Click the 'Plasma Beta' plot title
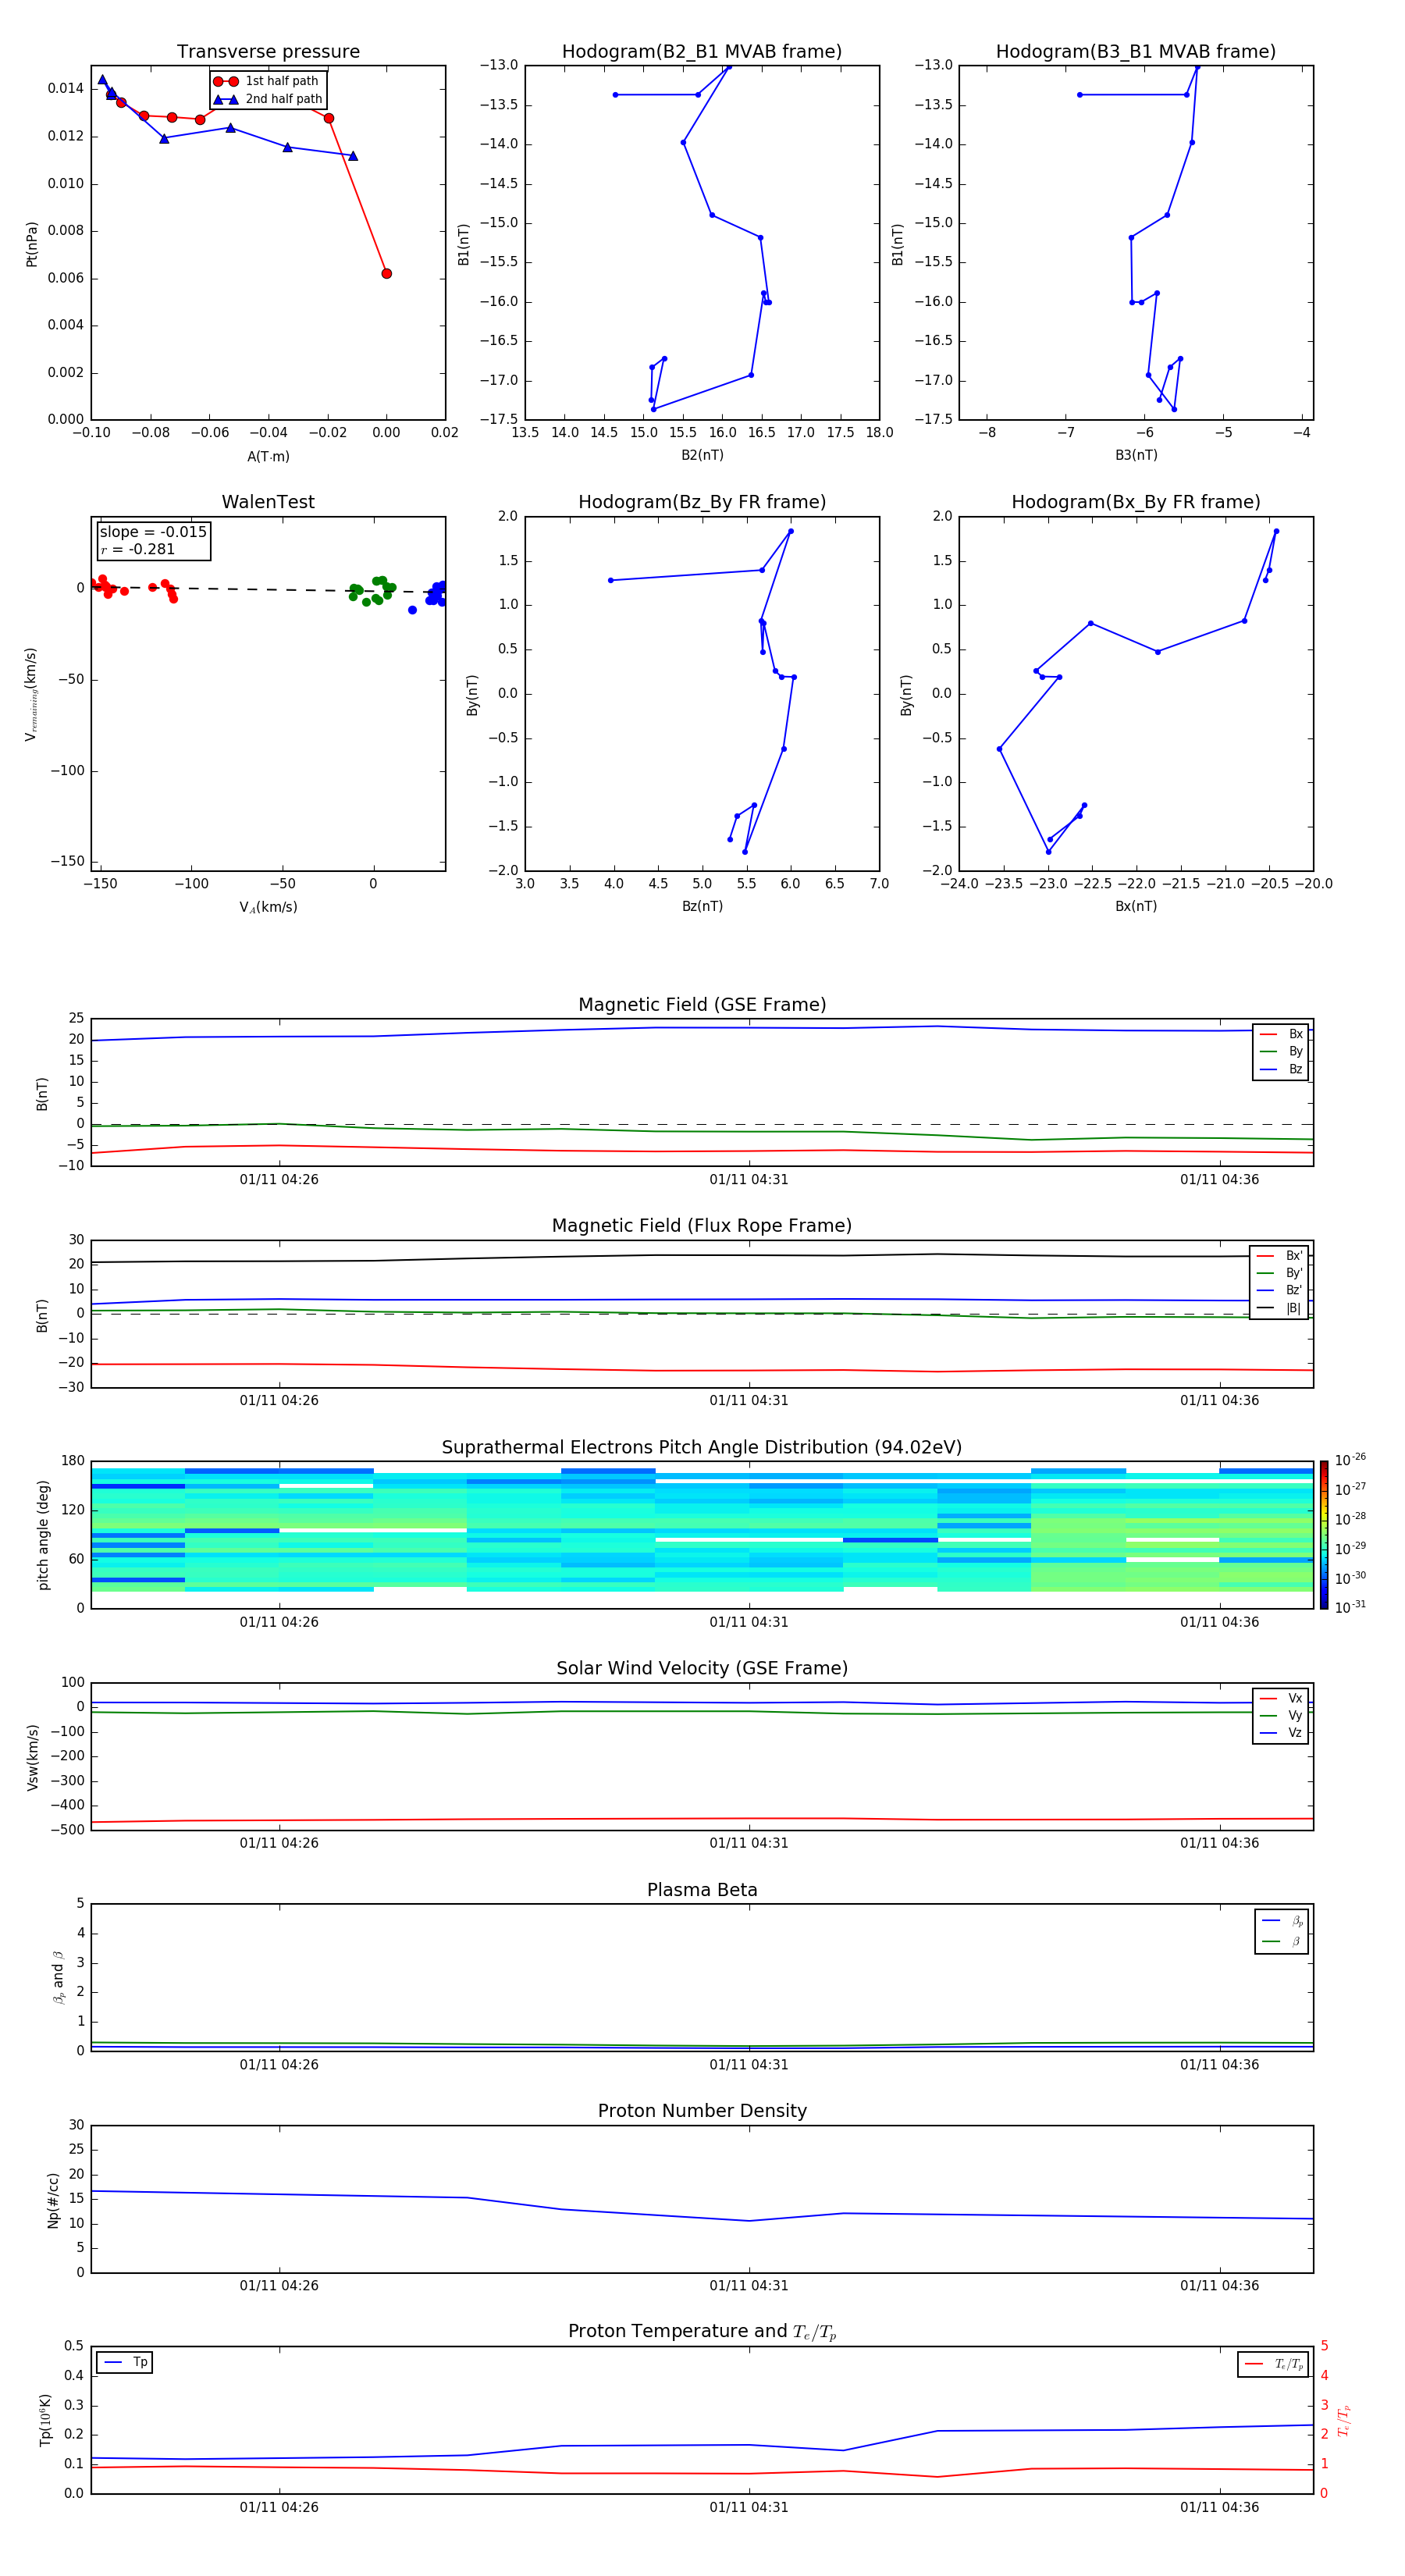This screenshot has height=2576, width=1405. 702,1891
